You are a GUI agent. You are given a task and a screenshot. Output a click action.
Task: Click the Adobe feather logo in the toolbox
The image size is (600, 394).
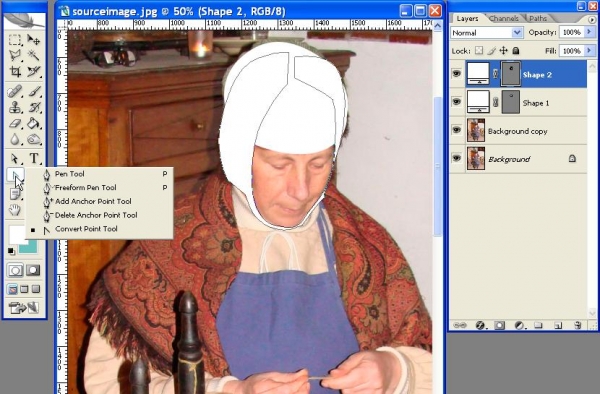tap(24, 21)
